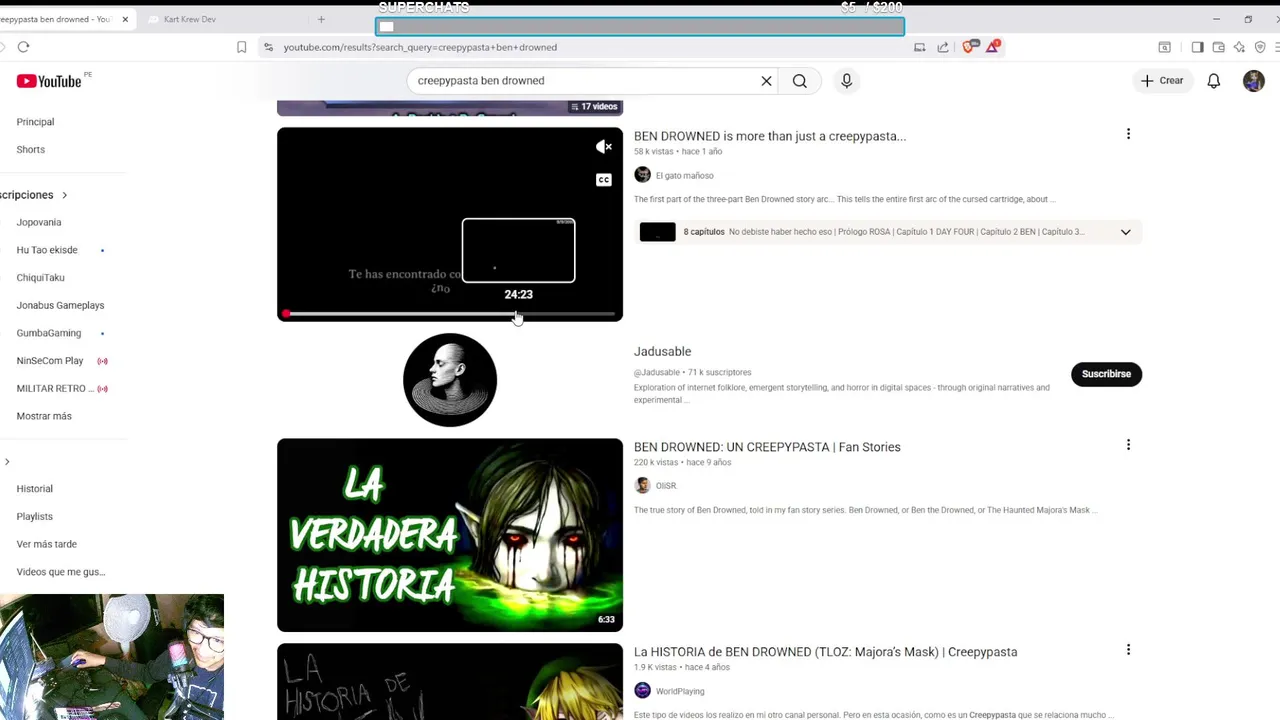Open the Brave VPN shield icon
The image size is (1280, 720).
click(x=1260, y=47)
